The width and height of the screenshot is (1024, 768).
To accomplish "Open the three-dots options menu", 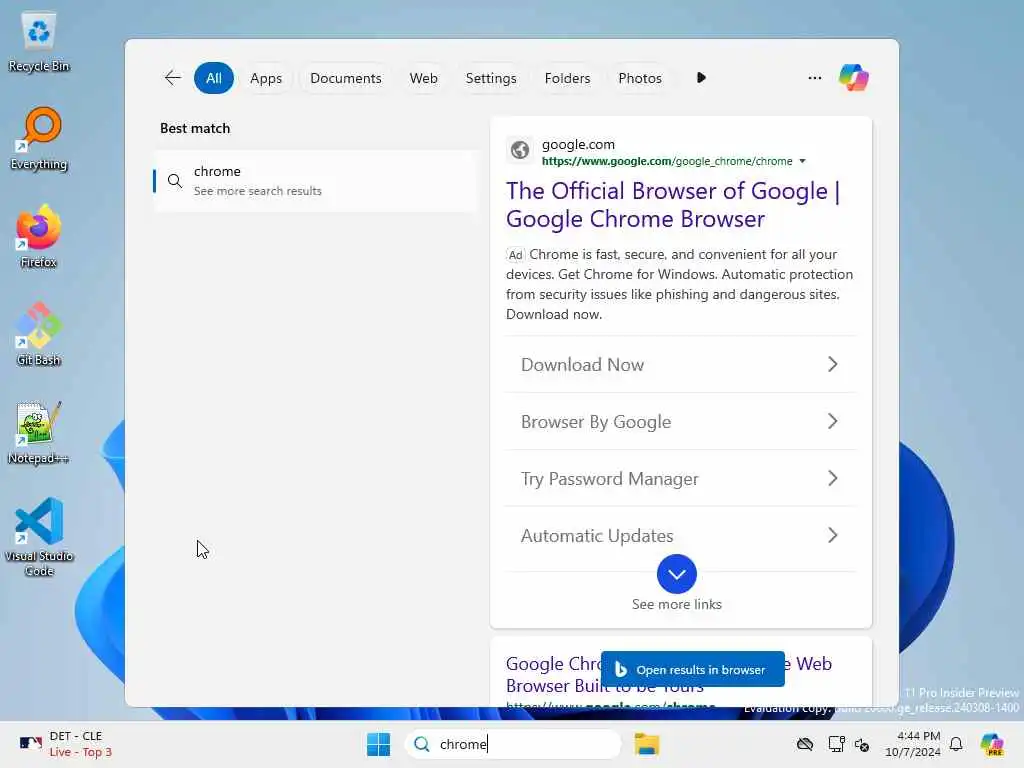I will (x=814, y=78).
